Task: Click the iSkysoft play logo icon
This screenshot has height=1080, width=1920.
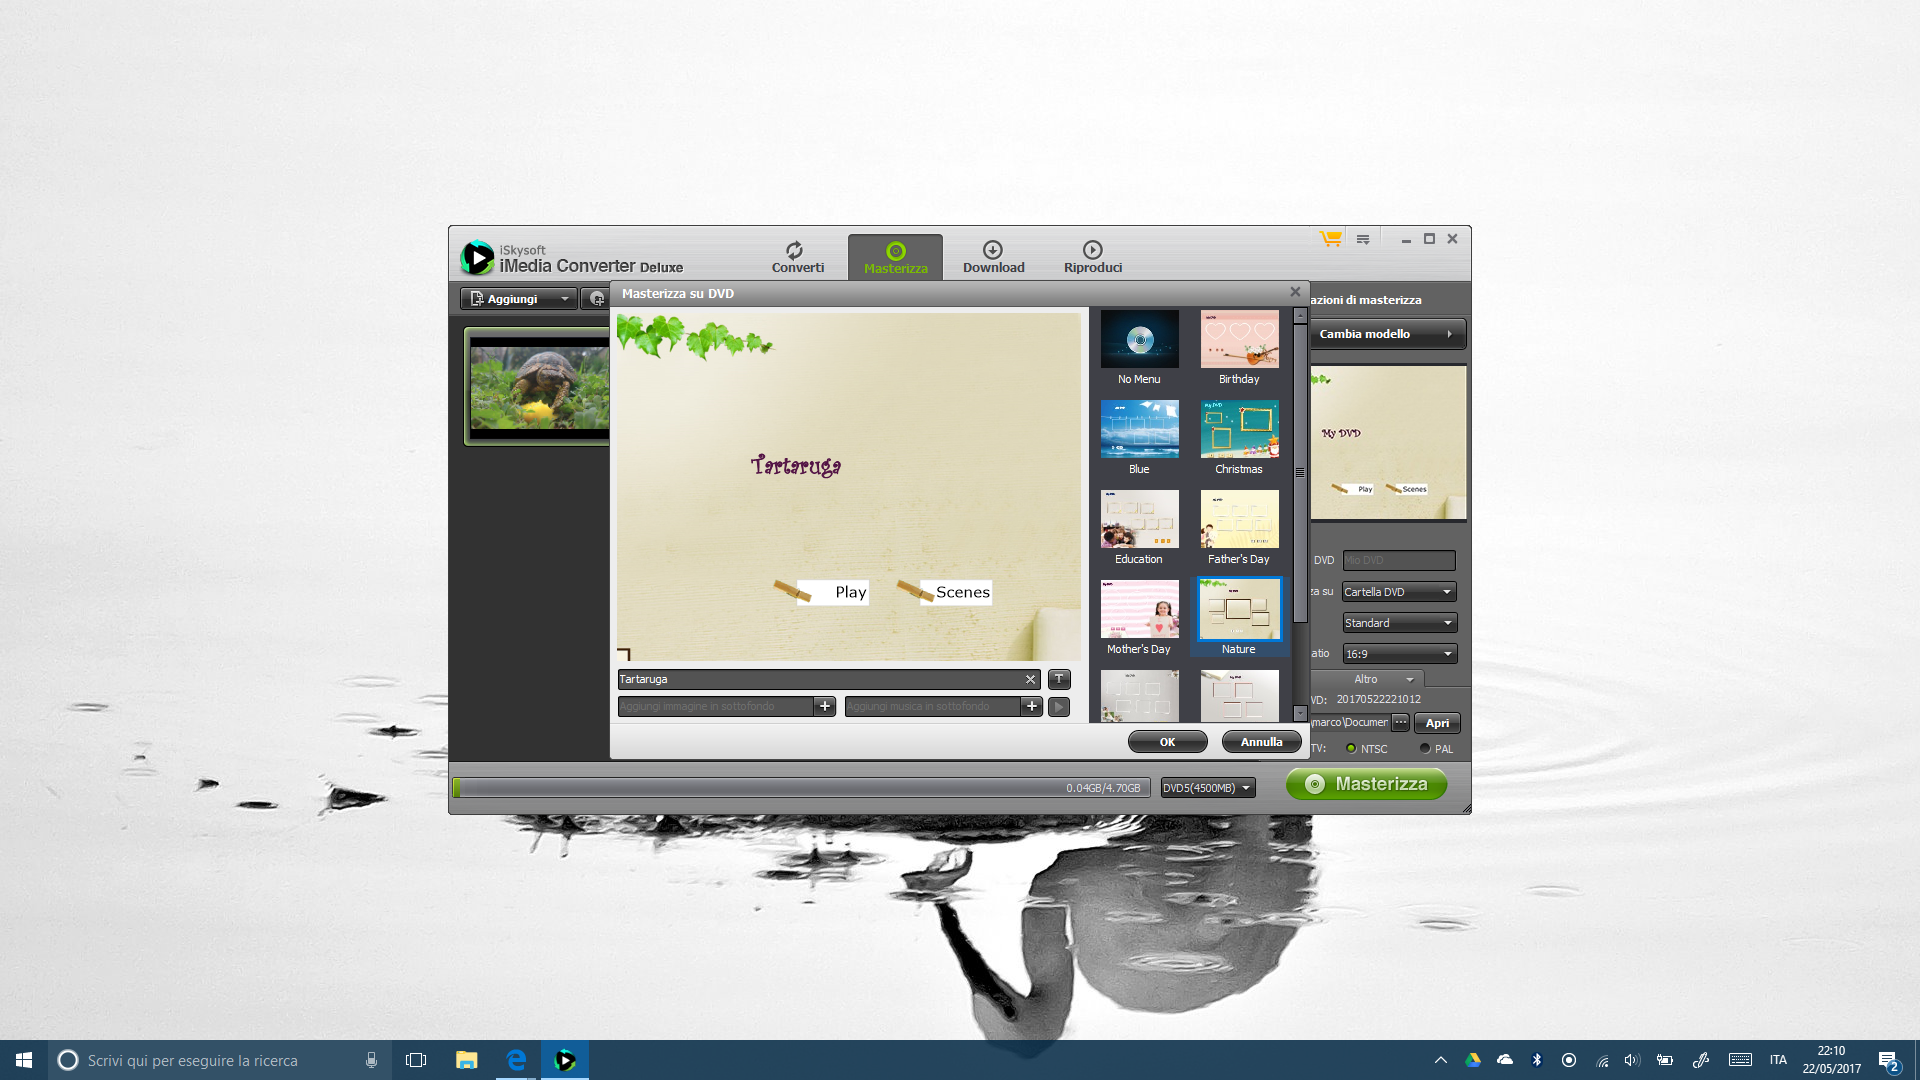Action: coord(477,257)
